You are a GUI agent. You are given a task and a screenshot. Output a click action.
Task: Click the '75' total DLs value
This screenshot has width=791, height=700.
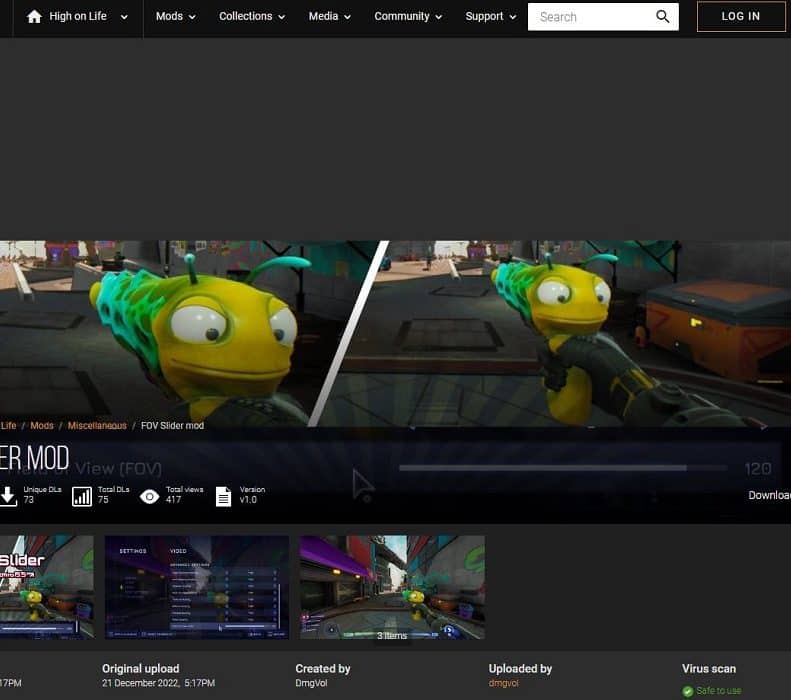coord(103,500)
